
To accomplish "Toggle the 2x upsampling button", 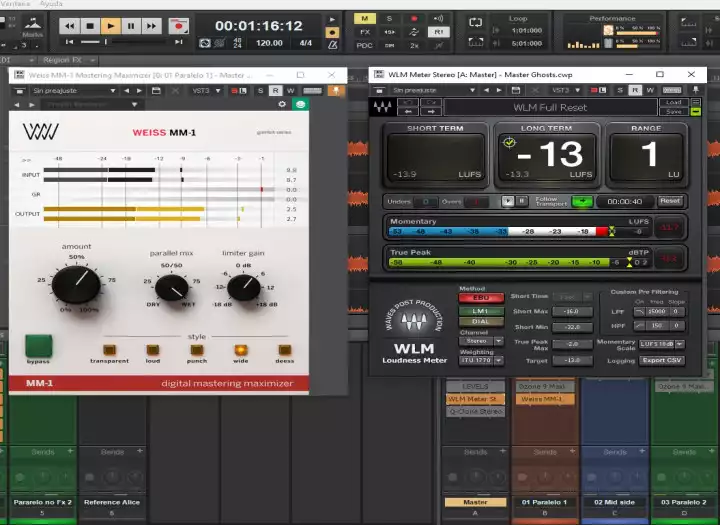I will click(414, 45).
